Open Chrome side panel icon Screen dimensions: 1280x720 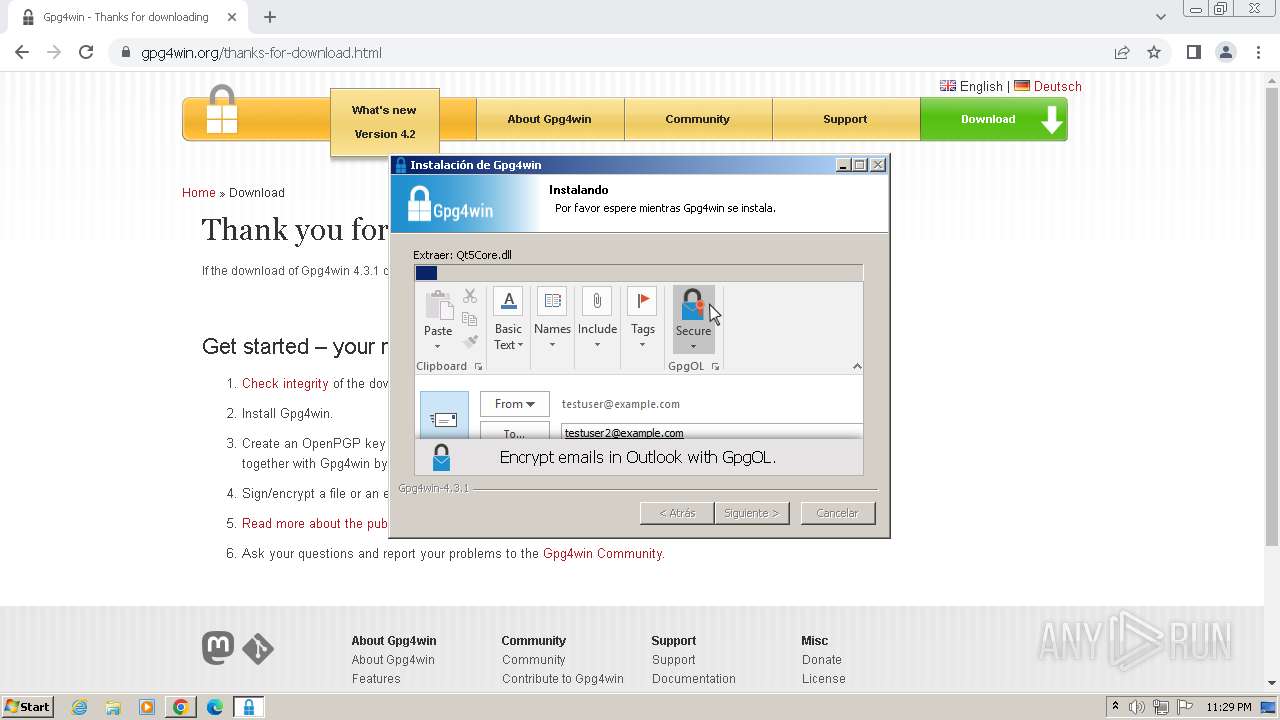click(1193, 53)
